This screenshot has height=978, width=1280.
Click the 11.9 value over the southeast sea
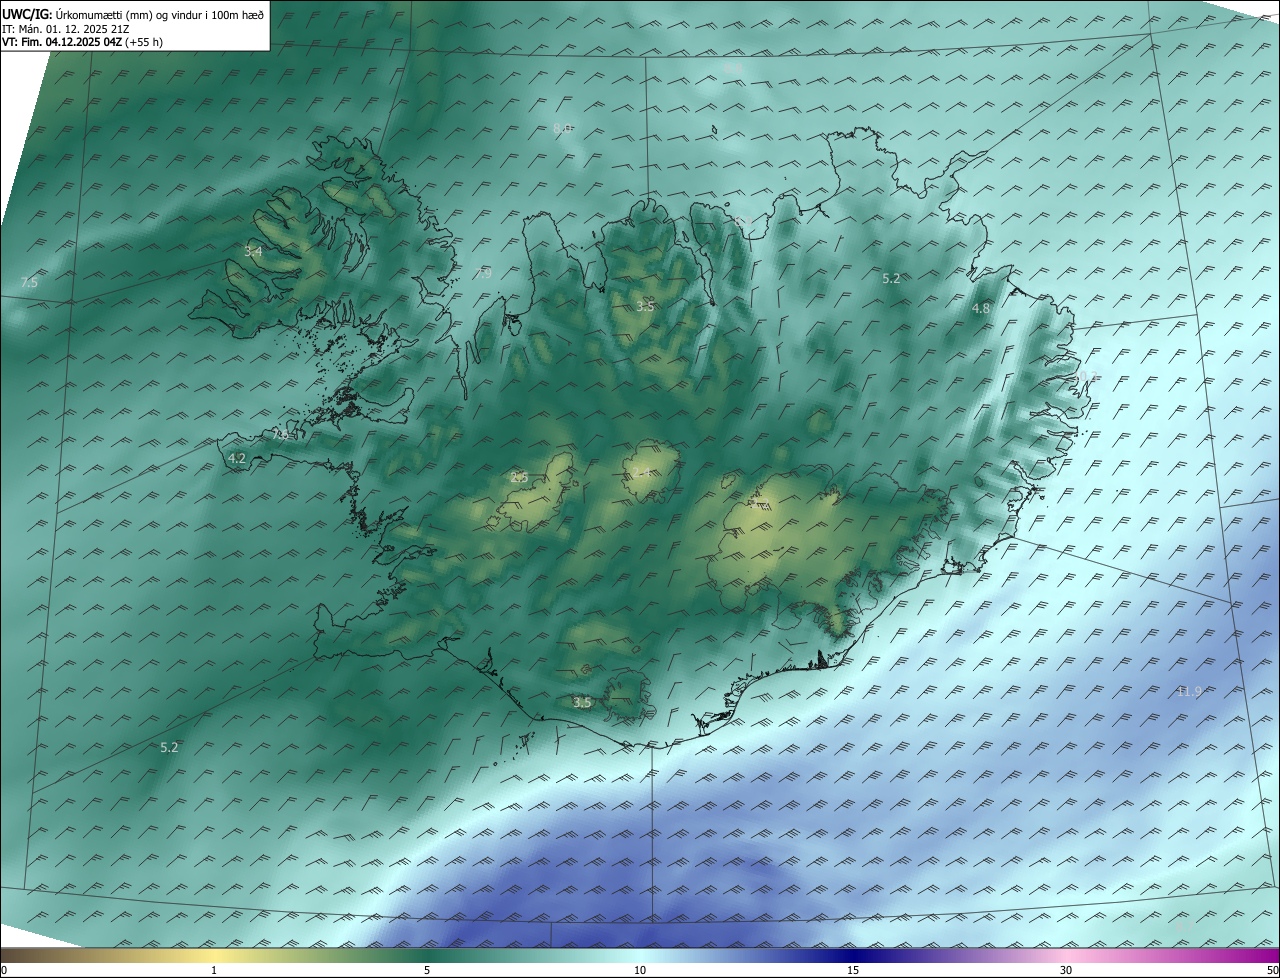(1189, 691)
